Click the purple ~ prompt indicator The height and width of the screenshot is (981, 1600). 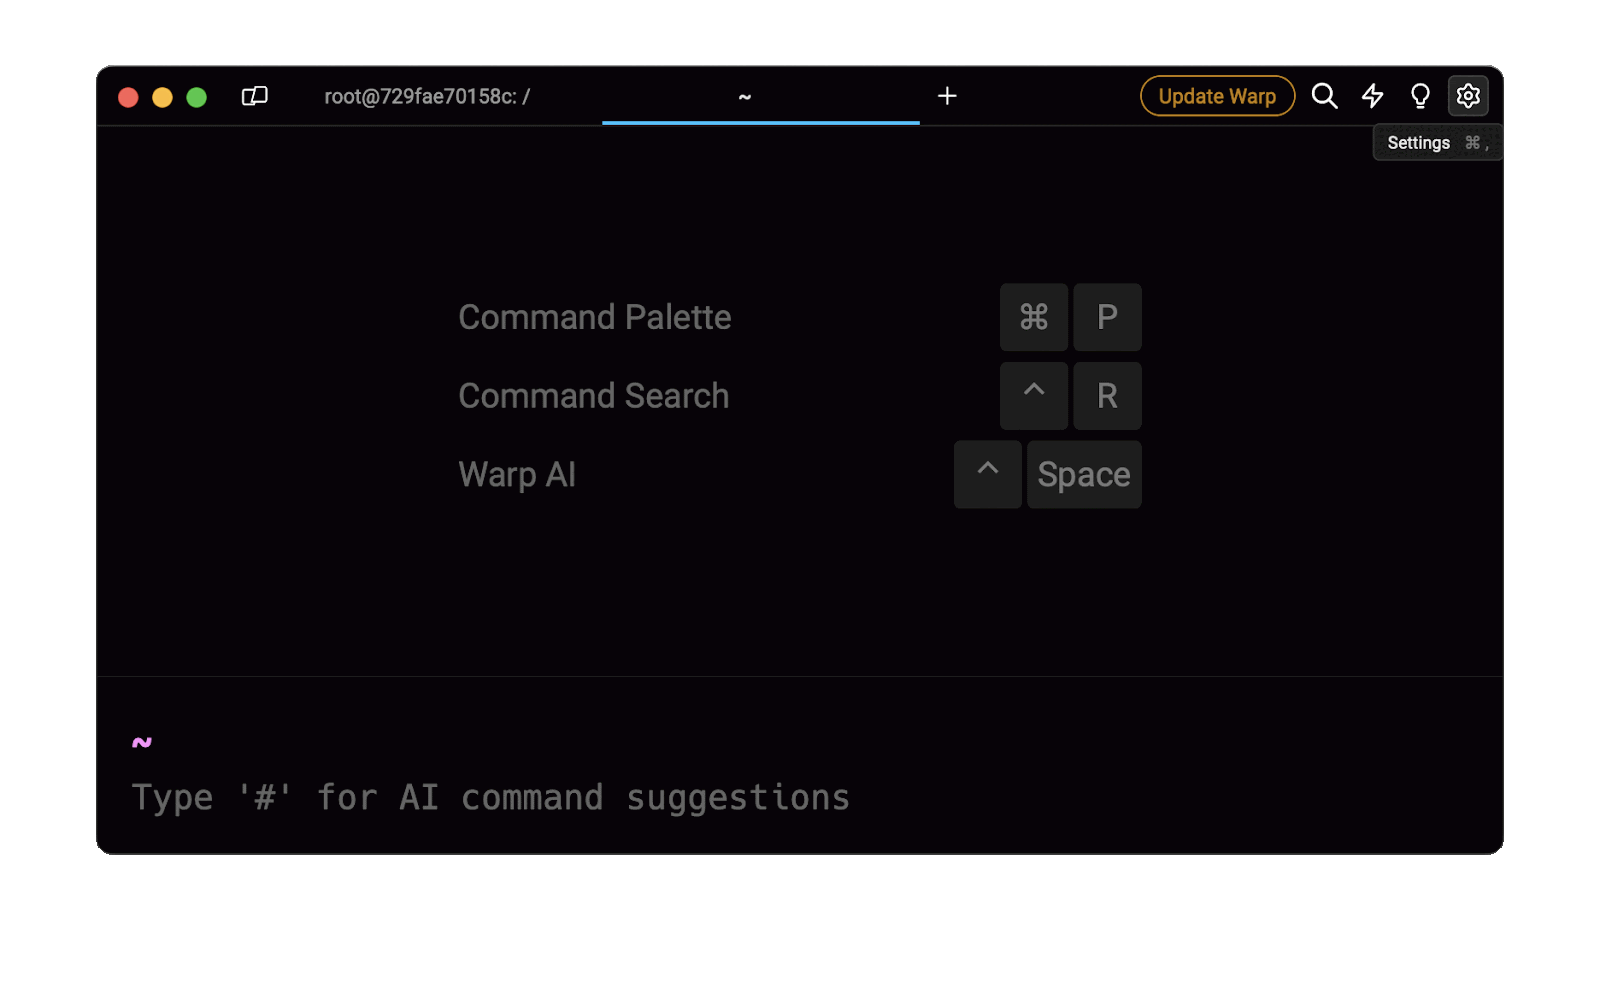click(x=140, y=742)
